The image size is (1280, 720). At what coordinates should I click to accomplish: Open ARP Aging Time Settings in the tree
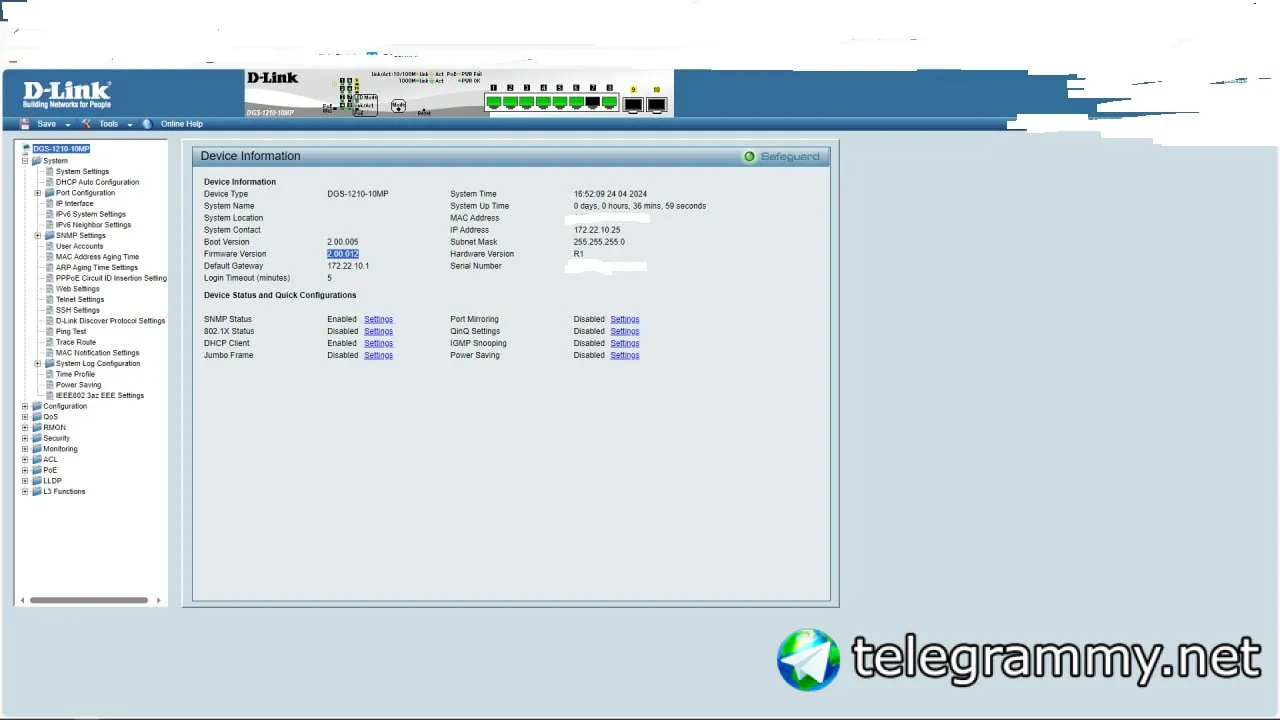click(x=97, y=268)
